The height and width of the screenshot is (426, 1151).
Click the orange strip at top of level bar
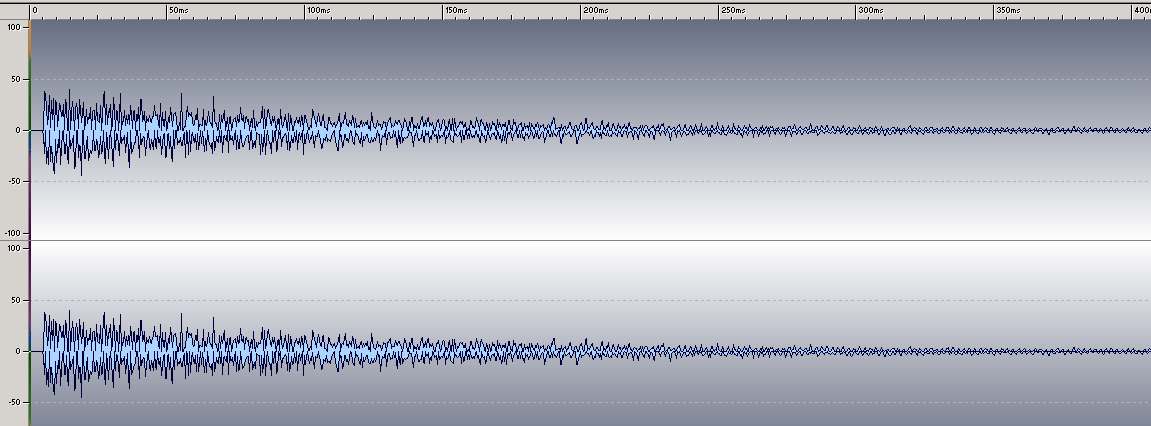tap(30, 37)
